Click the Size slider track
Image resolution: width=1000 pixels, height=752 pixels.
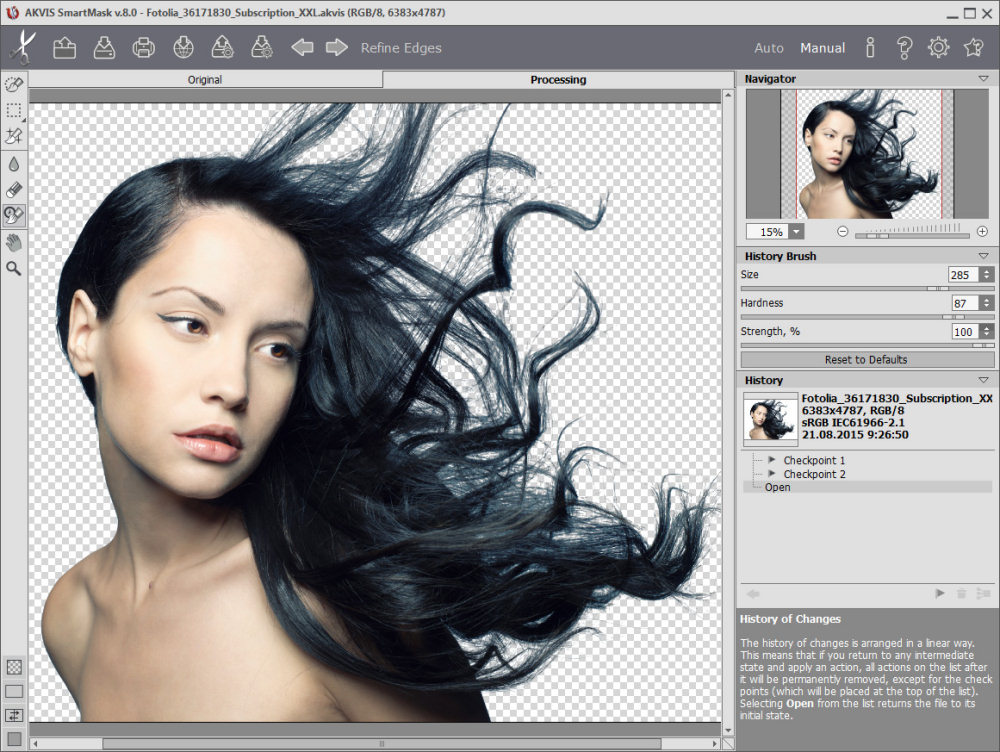(x=867, y=288)
